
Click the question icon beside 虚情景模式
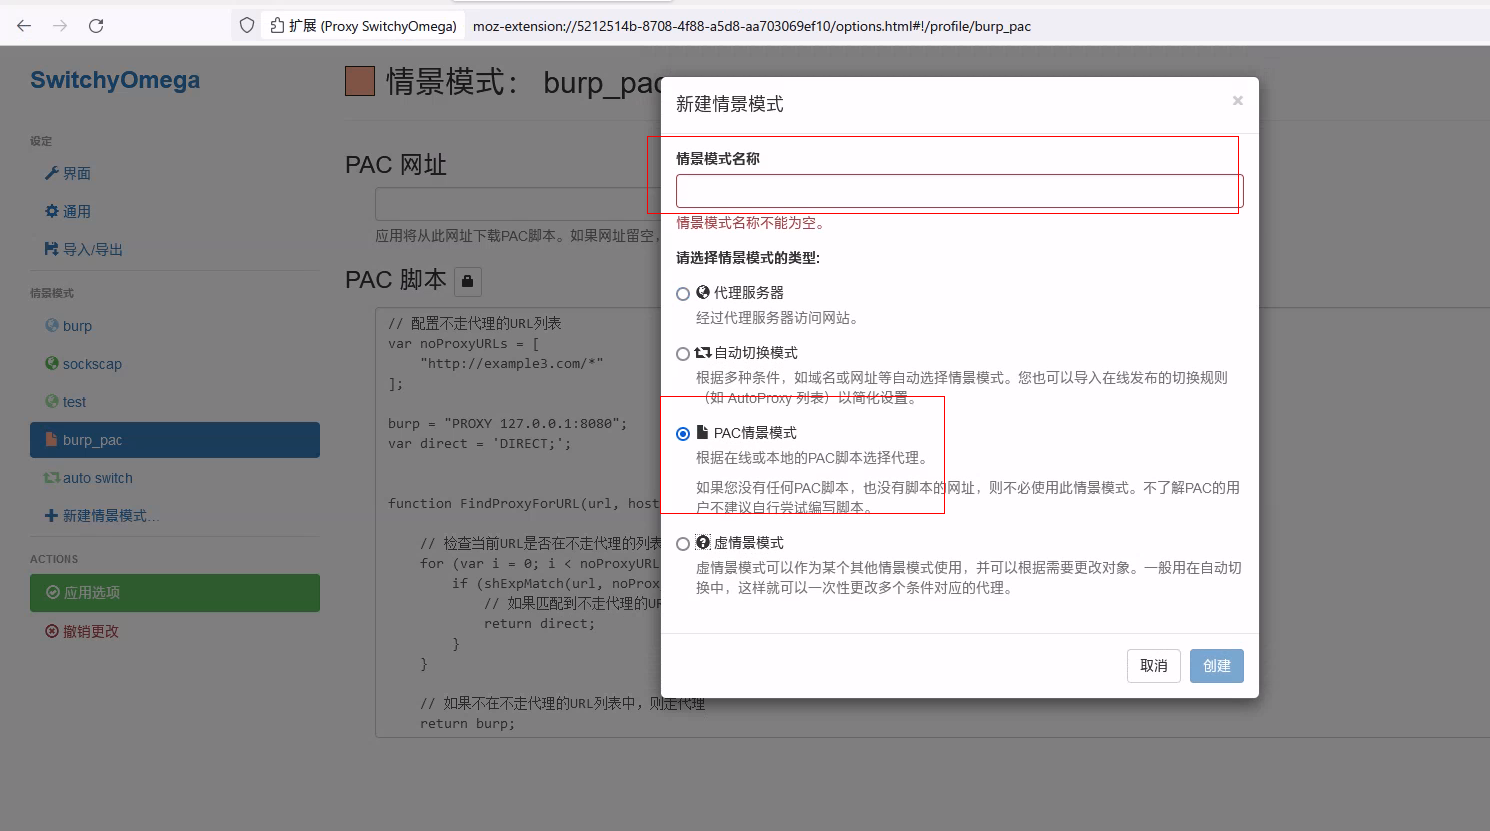(703, 542)
